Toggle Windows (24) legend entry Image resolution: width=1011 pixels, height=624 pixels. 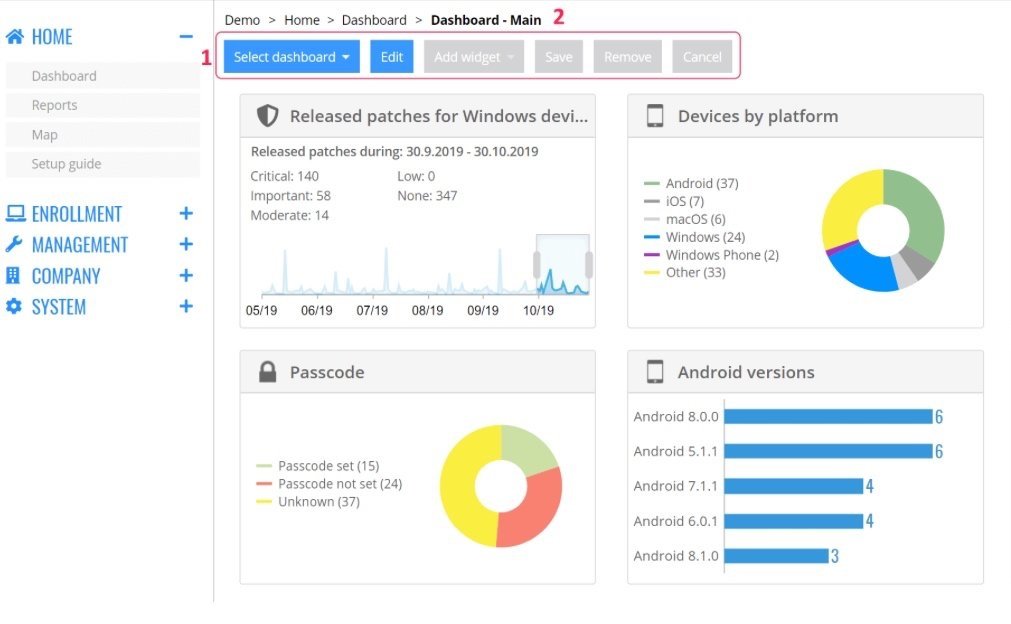point(694,237)
